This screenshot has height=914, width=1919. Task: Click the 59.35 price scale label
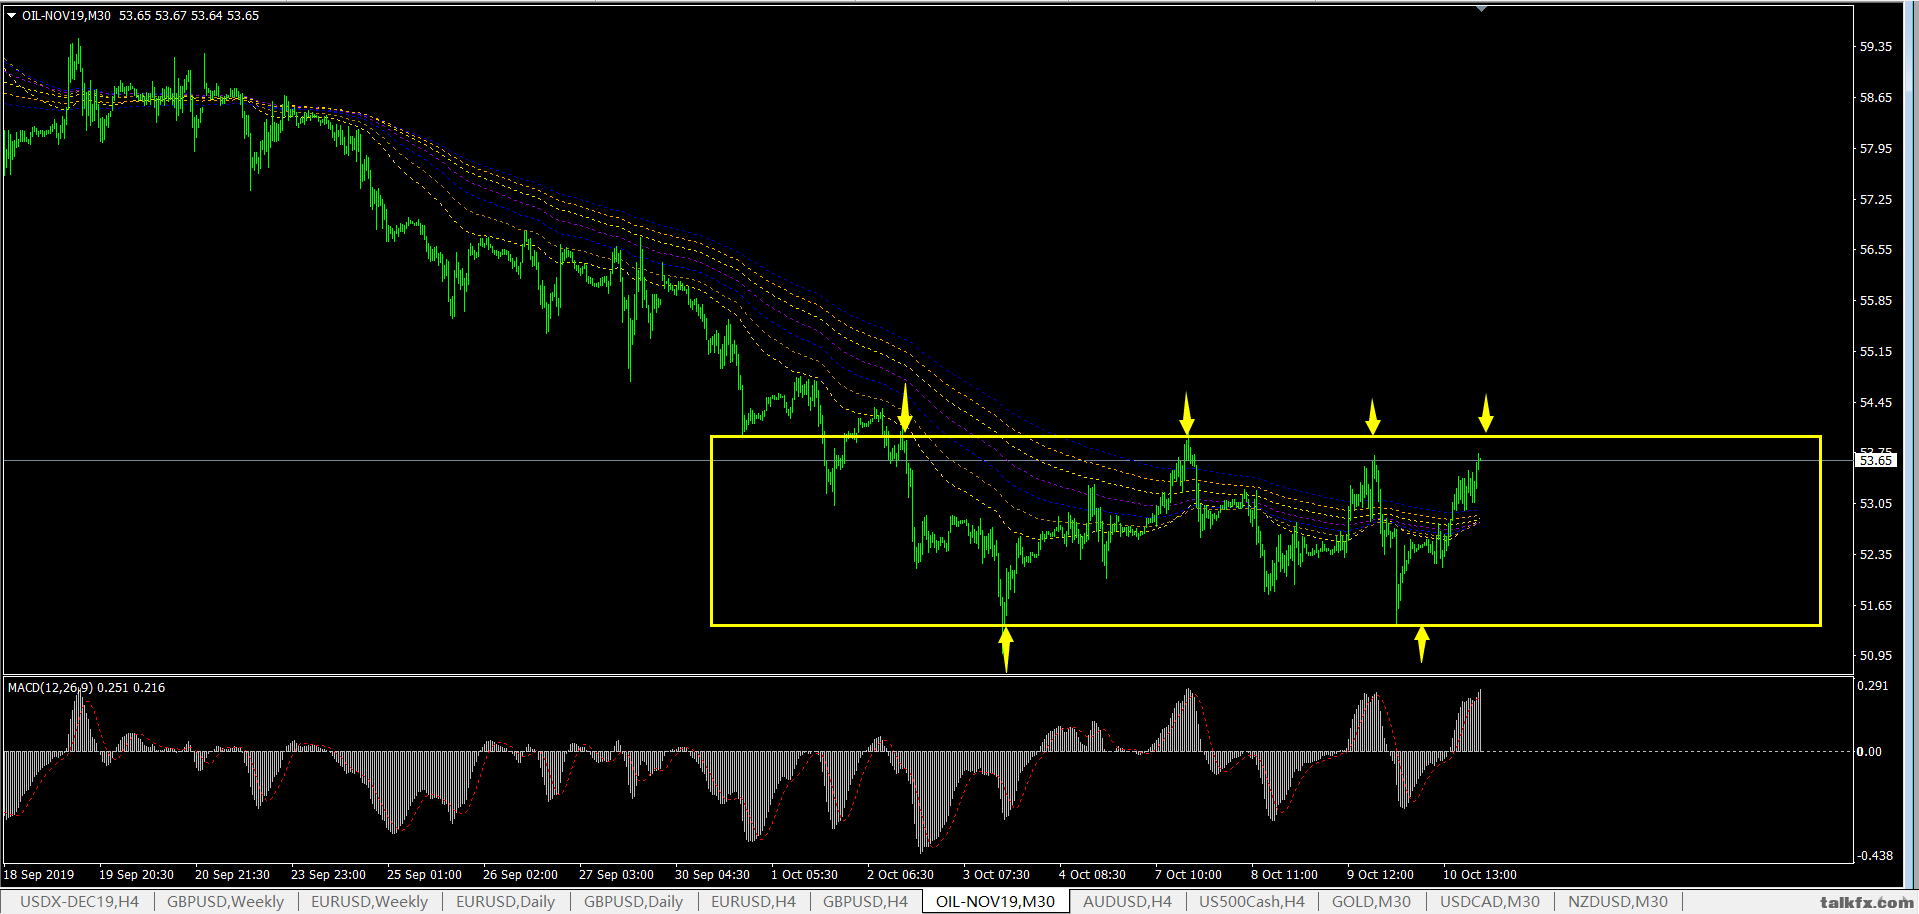(1876, 47)
